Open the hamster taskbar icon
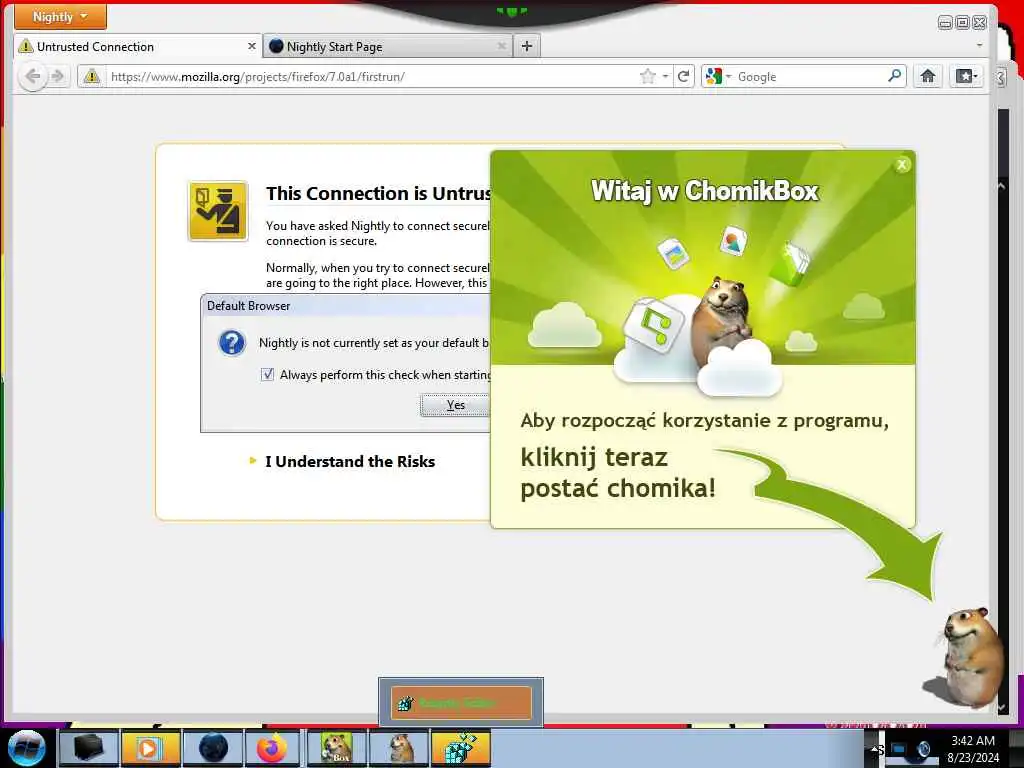 coord(400,748)
